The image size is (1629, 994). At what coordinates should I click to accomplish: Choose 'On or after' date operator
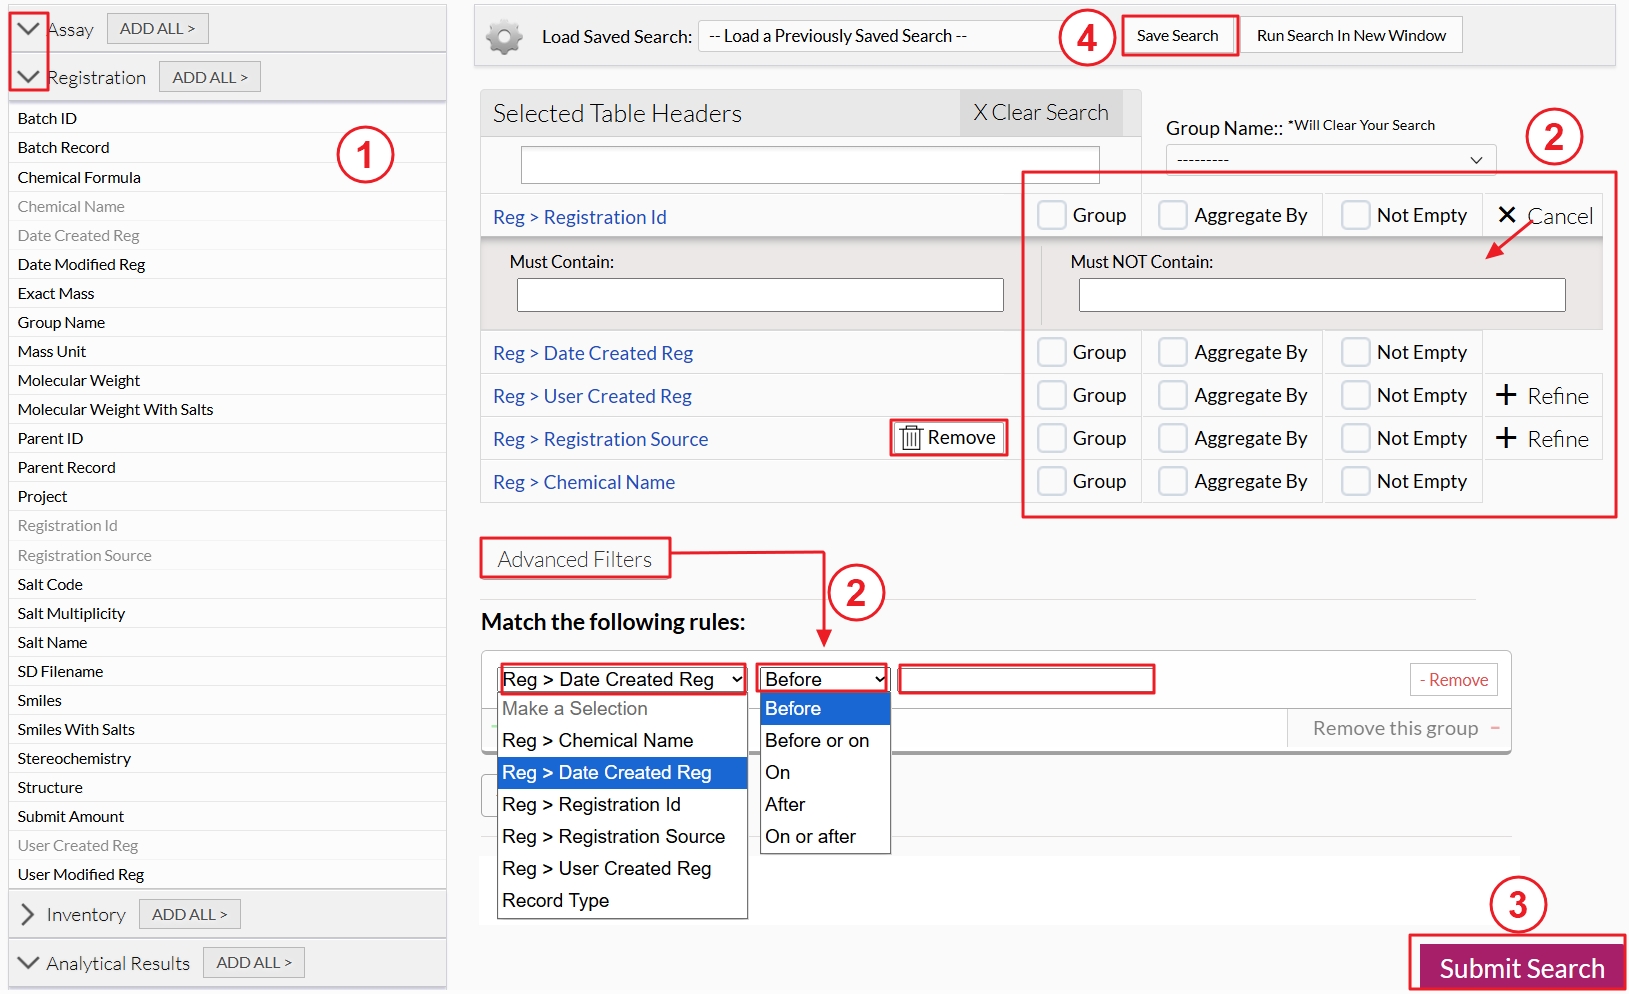[811, 837]
